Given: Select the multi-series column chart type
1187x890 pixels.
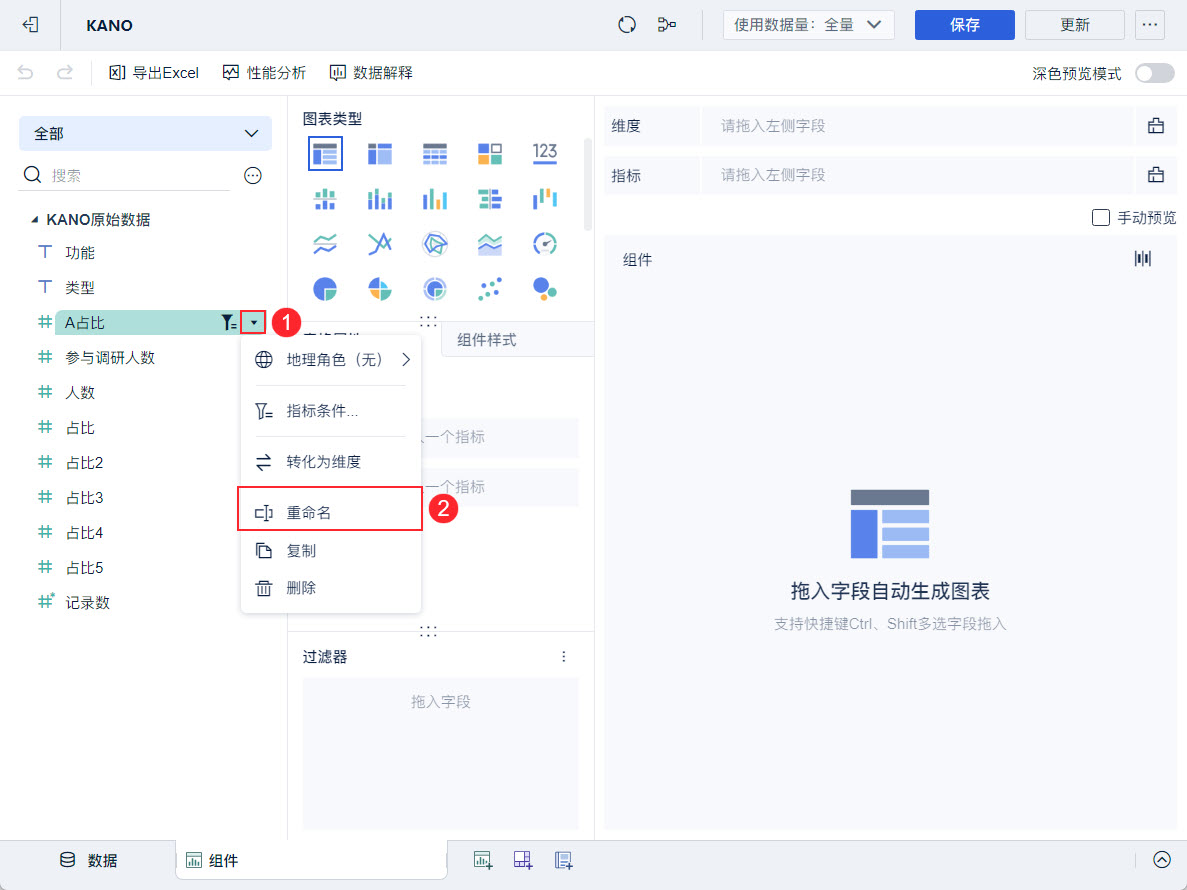Looking at the screenshot, I should pyautogui.click(x=435, y=199).
